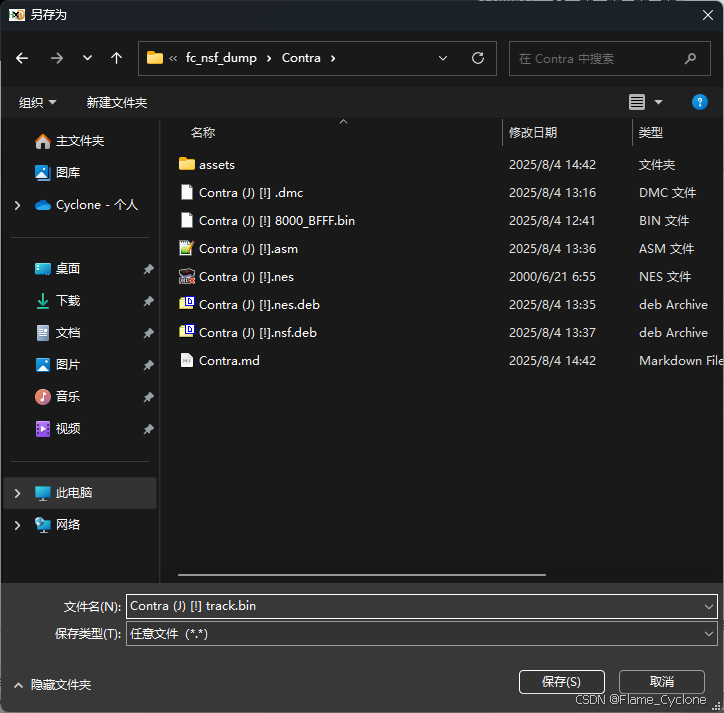The height and width of the screenshot is (713, 724).
Task: Expand the address bar history dropdown
Action: 443,58
